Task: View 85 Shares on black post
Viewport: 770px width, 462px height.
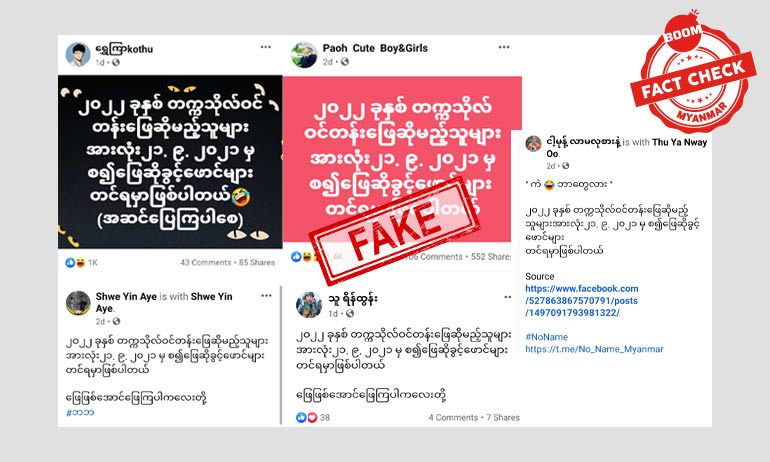Action: [257, 263]
